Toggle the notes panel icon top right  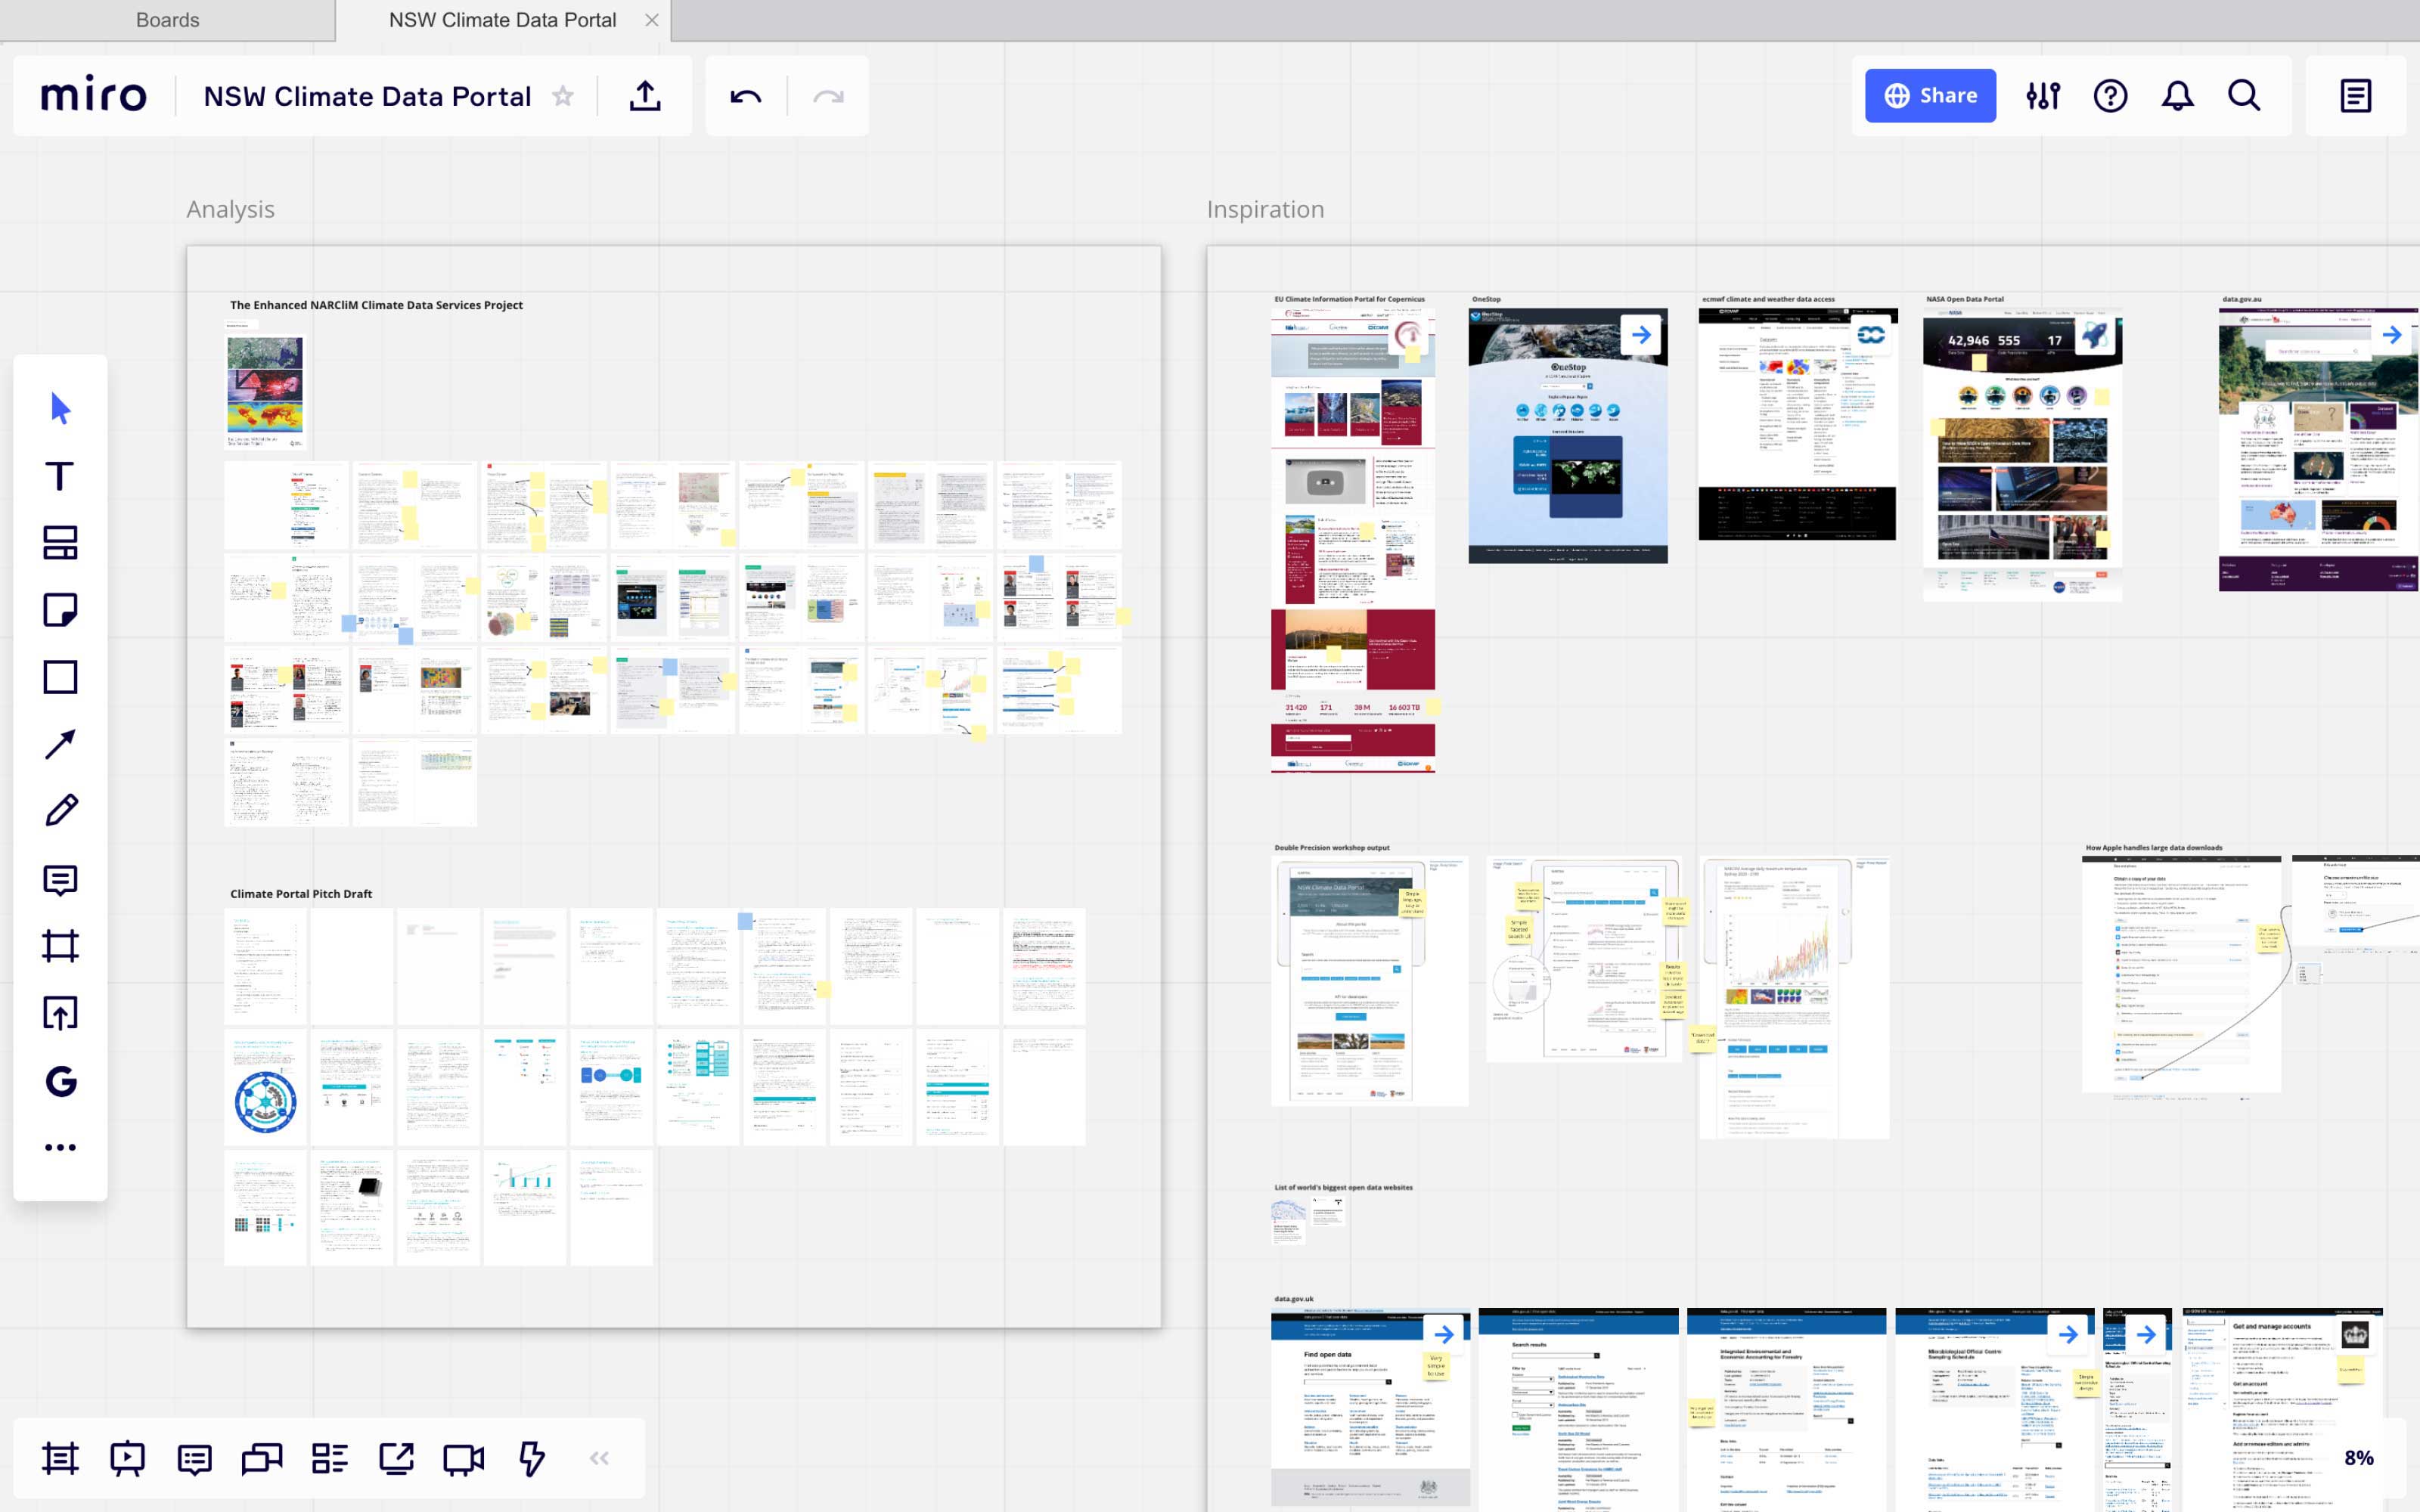(2355, 96)
